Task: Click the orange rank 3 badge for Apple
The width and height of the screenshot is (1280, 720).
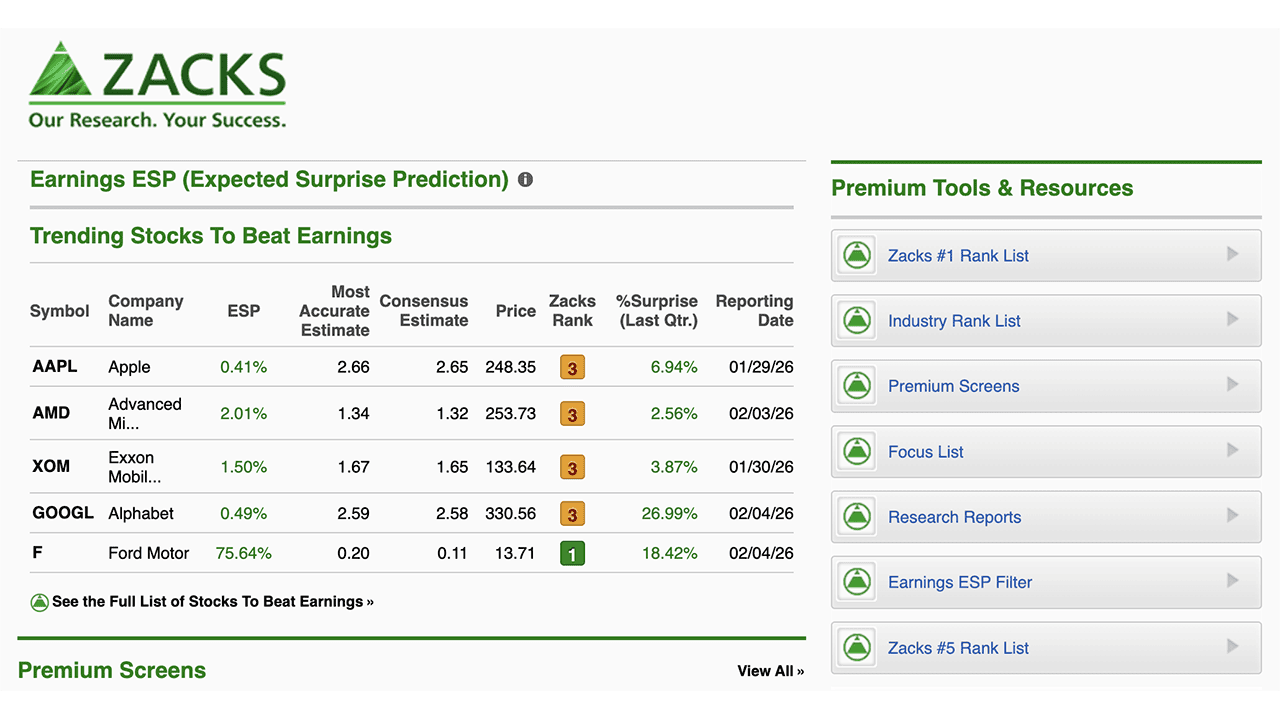Action: (572, 367)
